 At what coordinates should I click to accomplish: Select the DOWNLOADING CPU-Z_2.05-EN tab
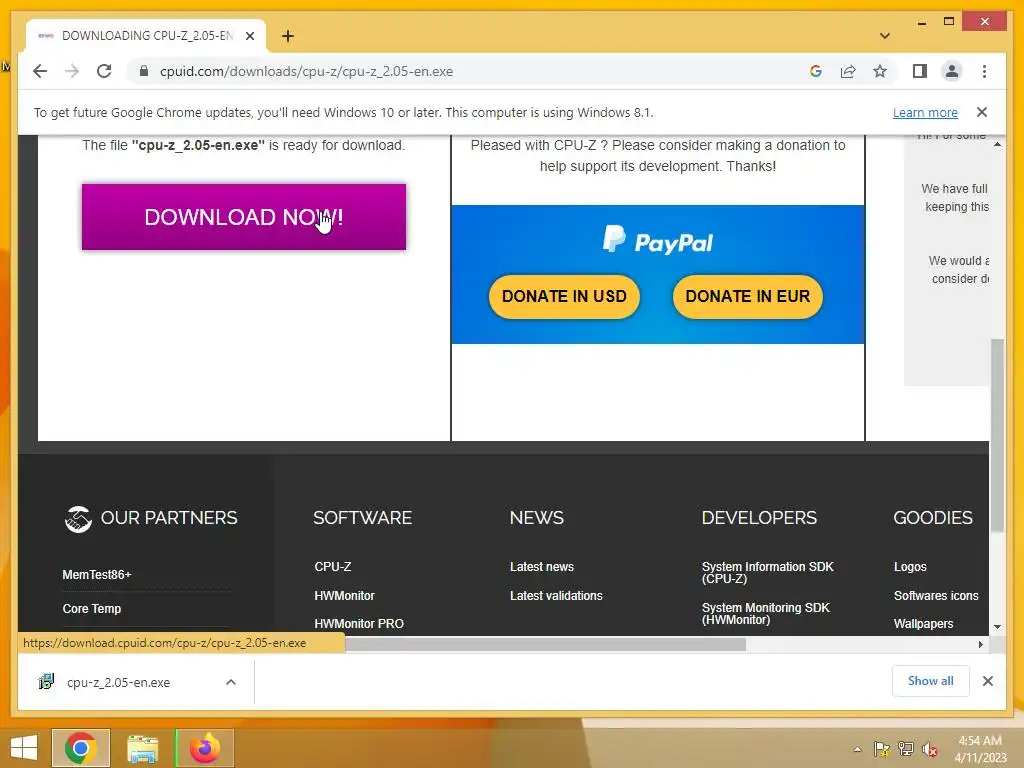coord(146,36)
